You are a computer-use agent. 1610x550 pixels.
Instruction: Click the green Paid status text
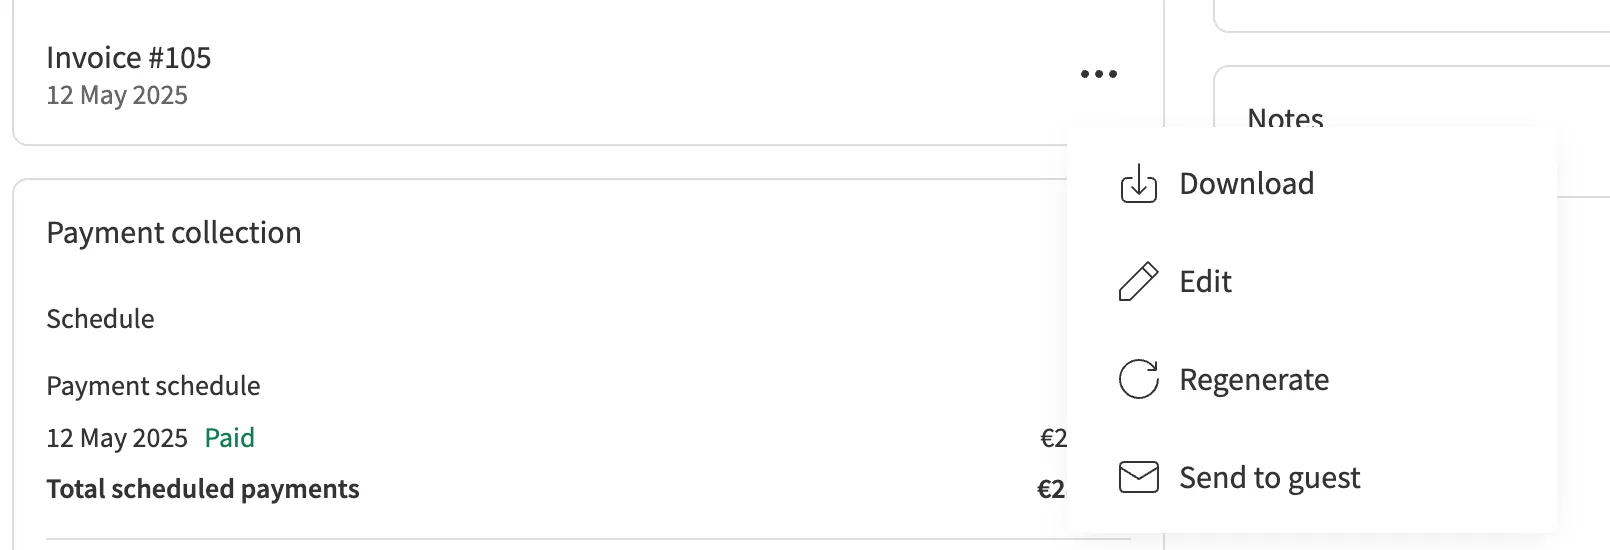tap(229, 438)
